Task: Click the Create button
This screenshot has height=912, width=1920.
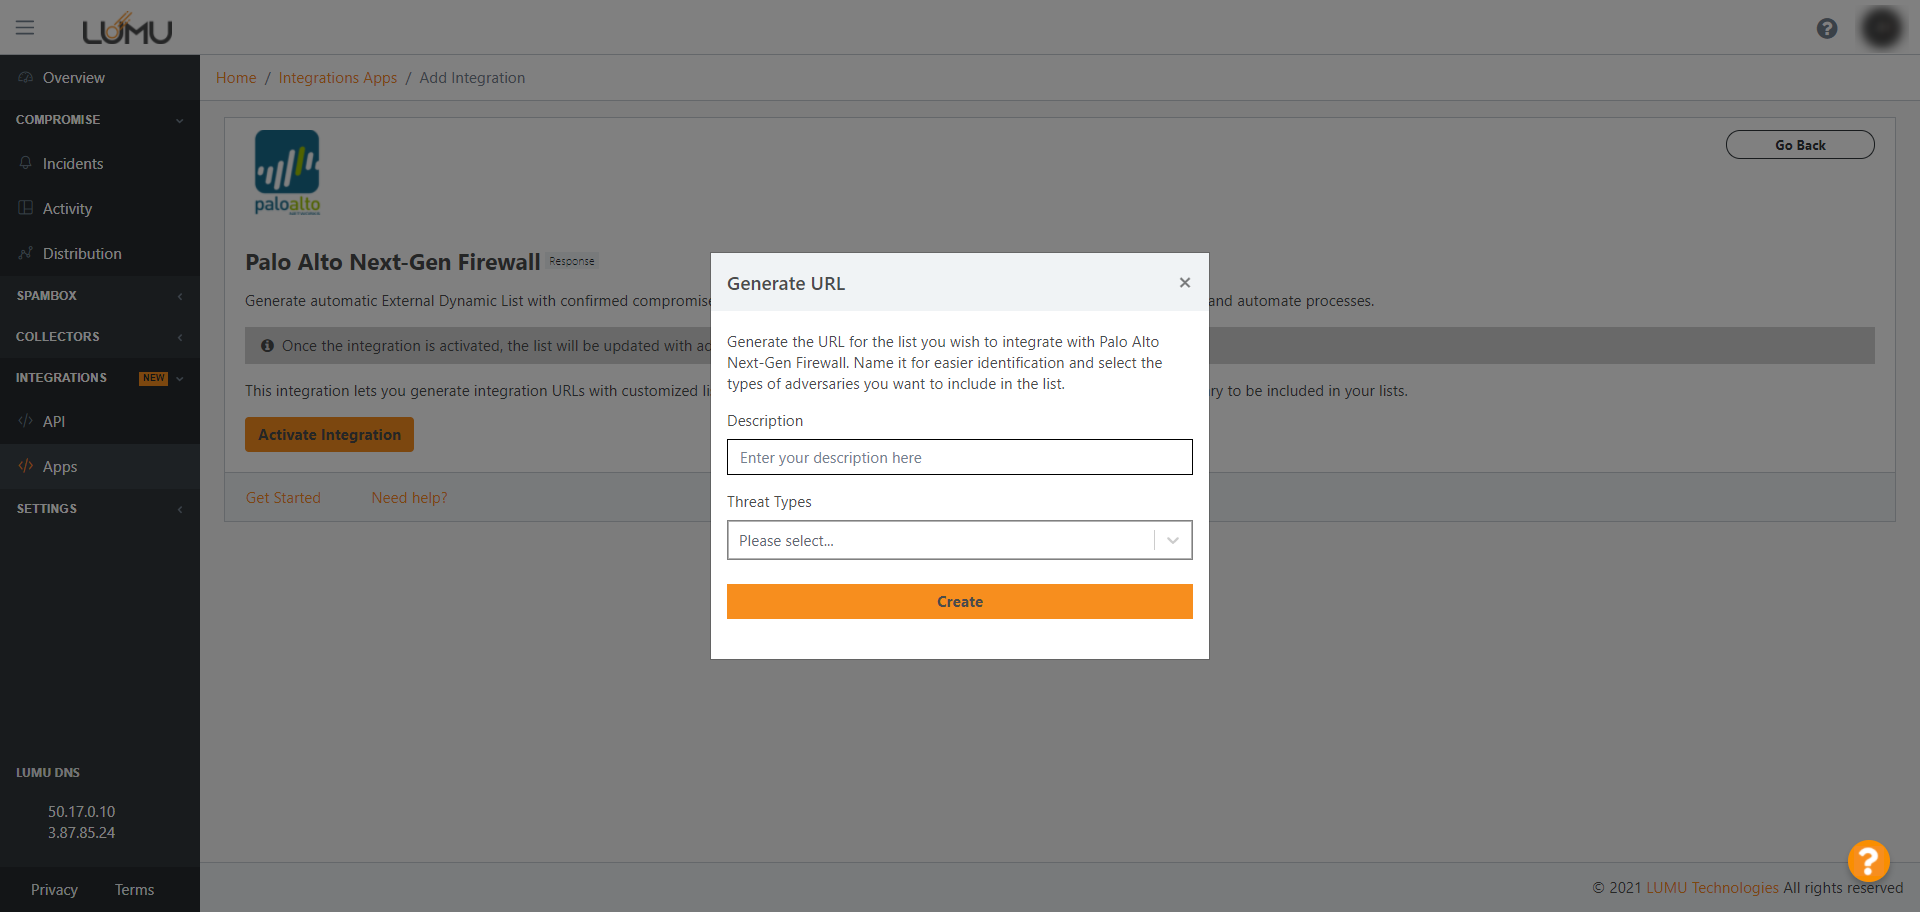Action: click(x=959, y=602)
